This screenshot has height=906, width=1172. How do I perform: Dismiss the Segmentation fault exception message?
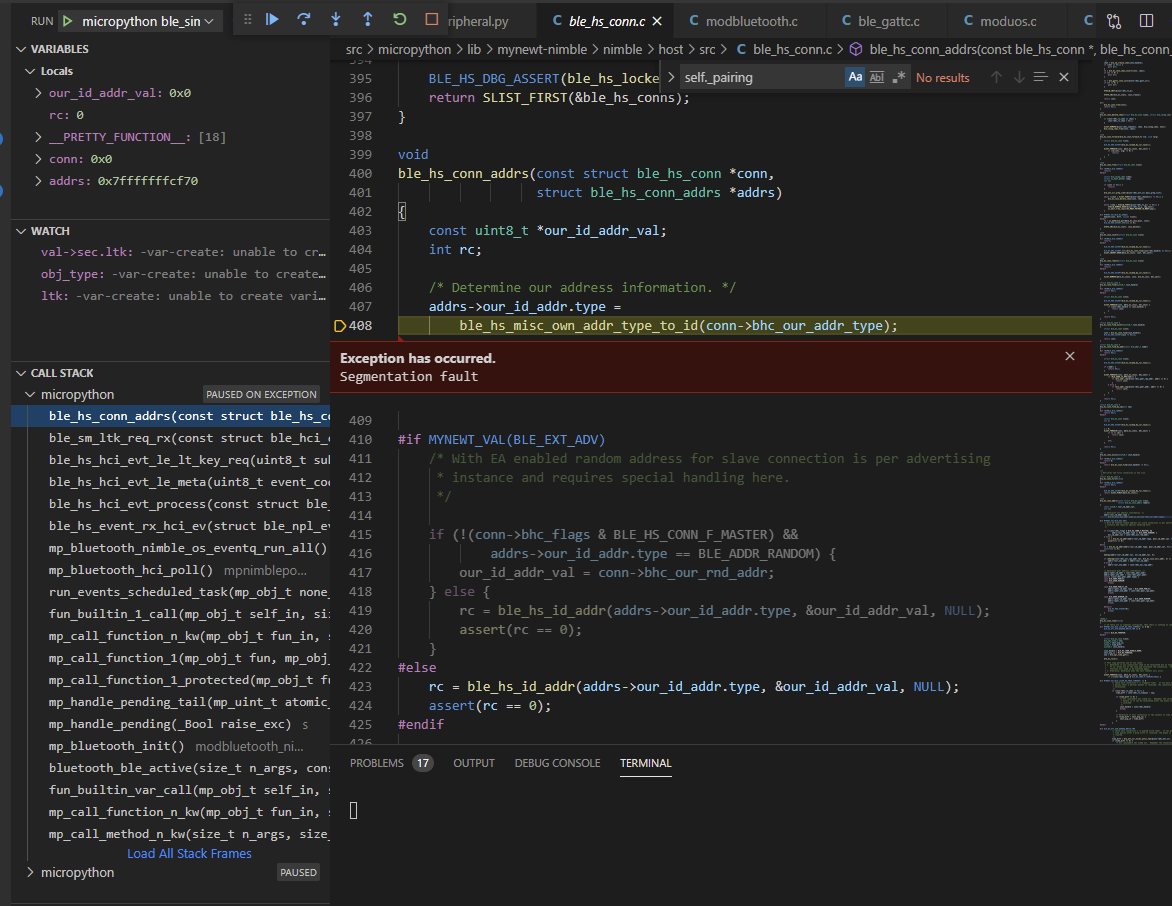click(1069, 355)
